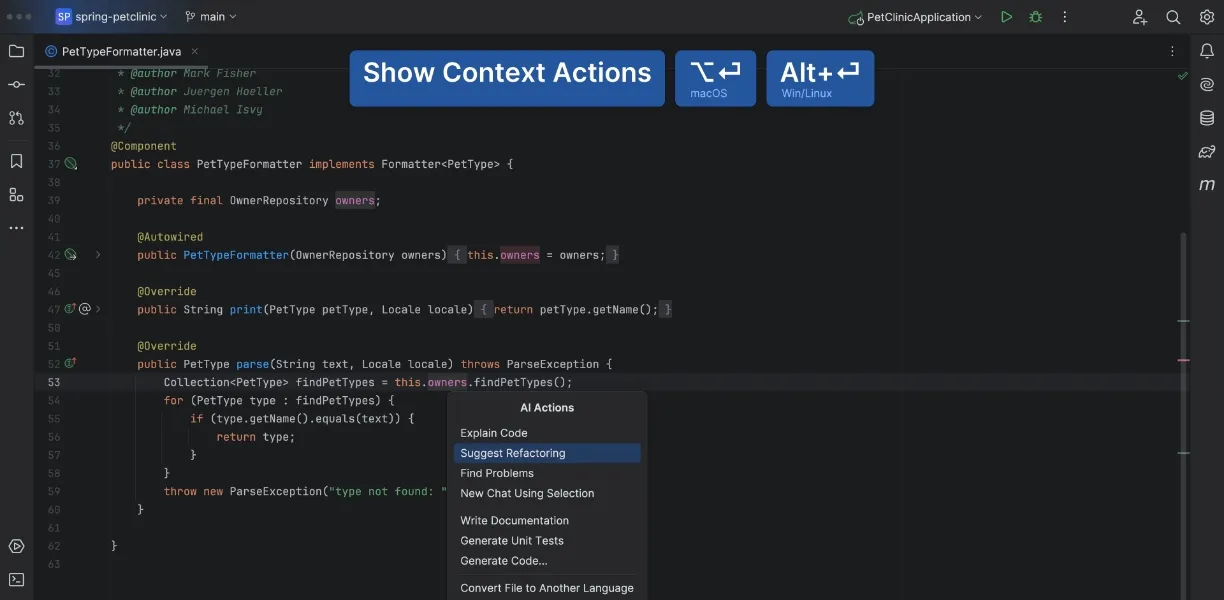Show more tool windows ellipsis icon

click(x=16, y=228)
